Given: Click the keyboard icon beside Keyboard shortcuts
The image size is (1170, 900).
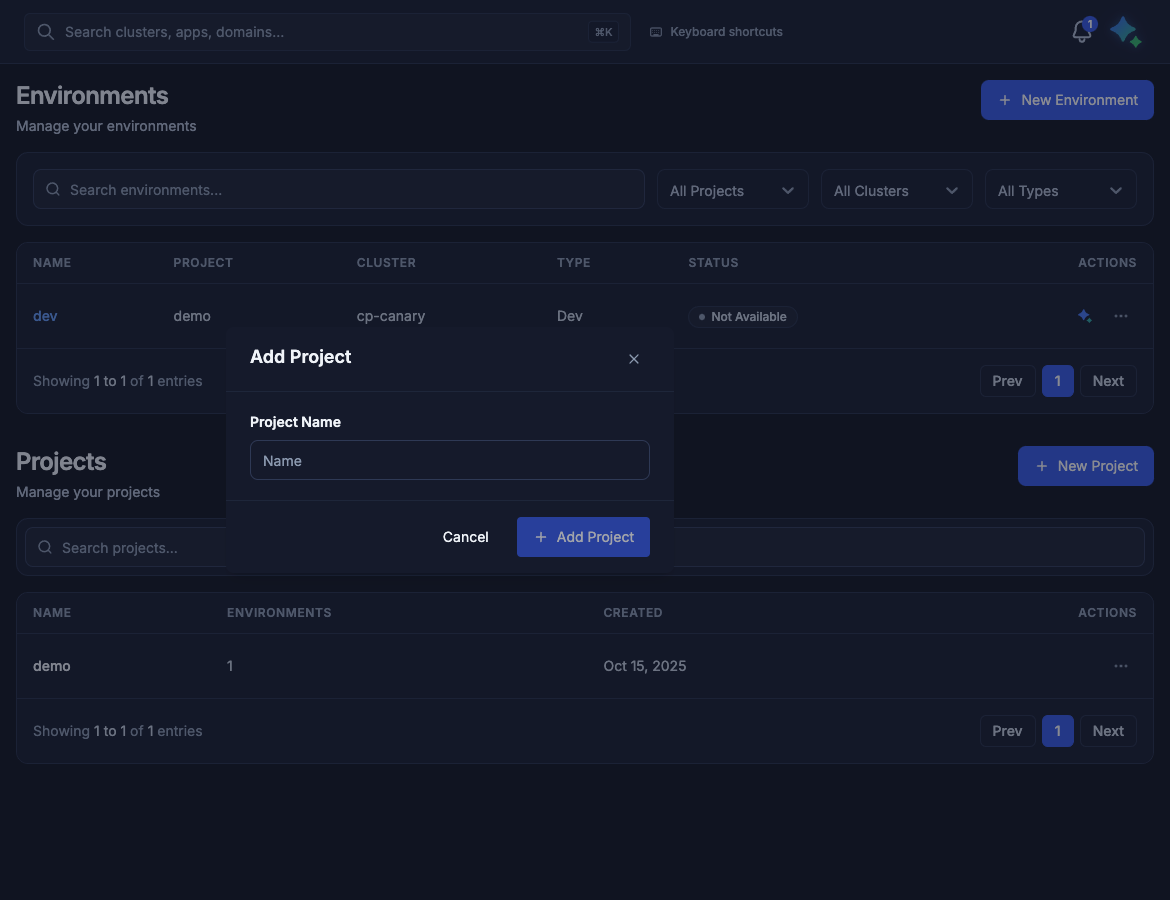Looking at the screenshot, I should pos(656,32).
